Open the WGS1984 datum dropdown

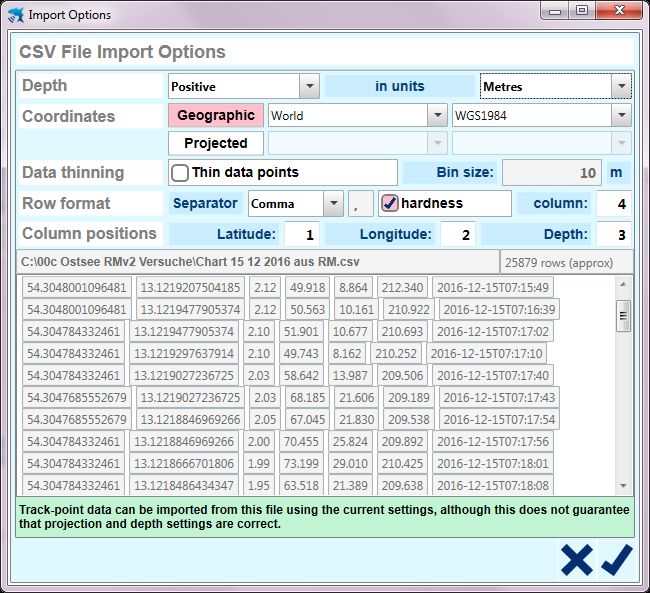621,115
